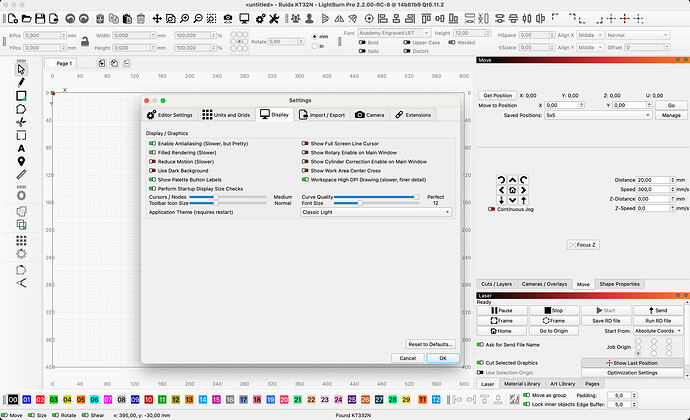Switch to Cuts / Layers panel tab
Viewport: 690px width, 420px height.
[x=496, y=284]
